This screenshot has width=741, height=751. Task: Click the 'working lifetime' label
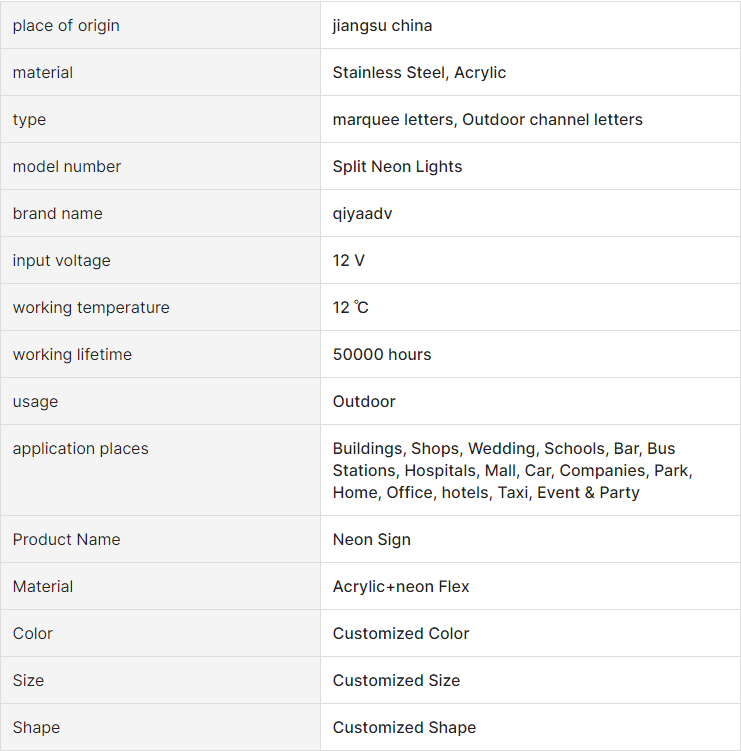72,355
